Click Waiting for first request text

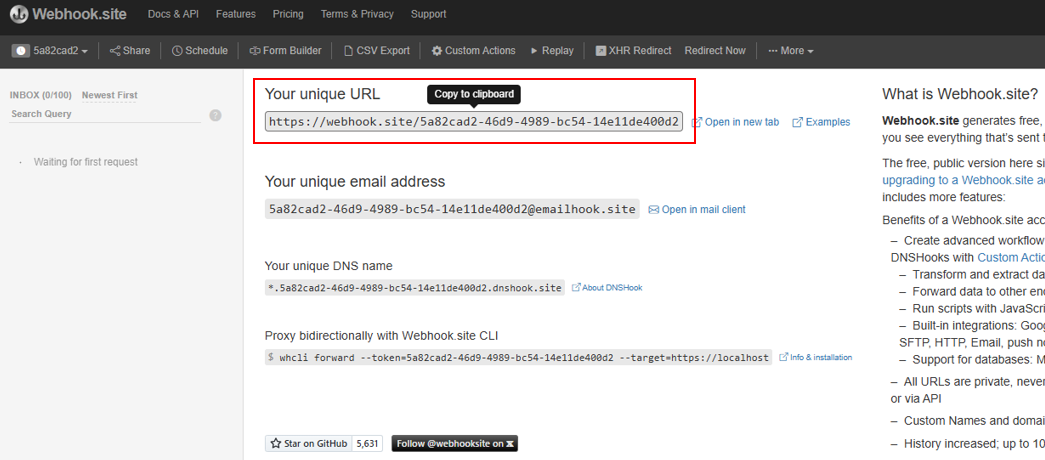(x=86, y=162)
